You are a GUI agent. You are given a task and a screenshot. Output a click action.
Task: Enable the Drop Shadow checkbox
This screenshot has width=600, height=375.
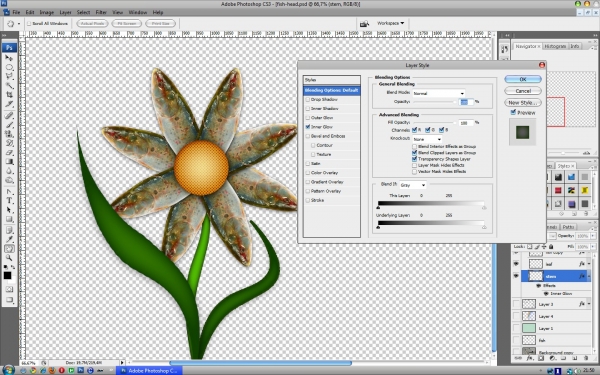tap(308, 99)
